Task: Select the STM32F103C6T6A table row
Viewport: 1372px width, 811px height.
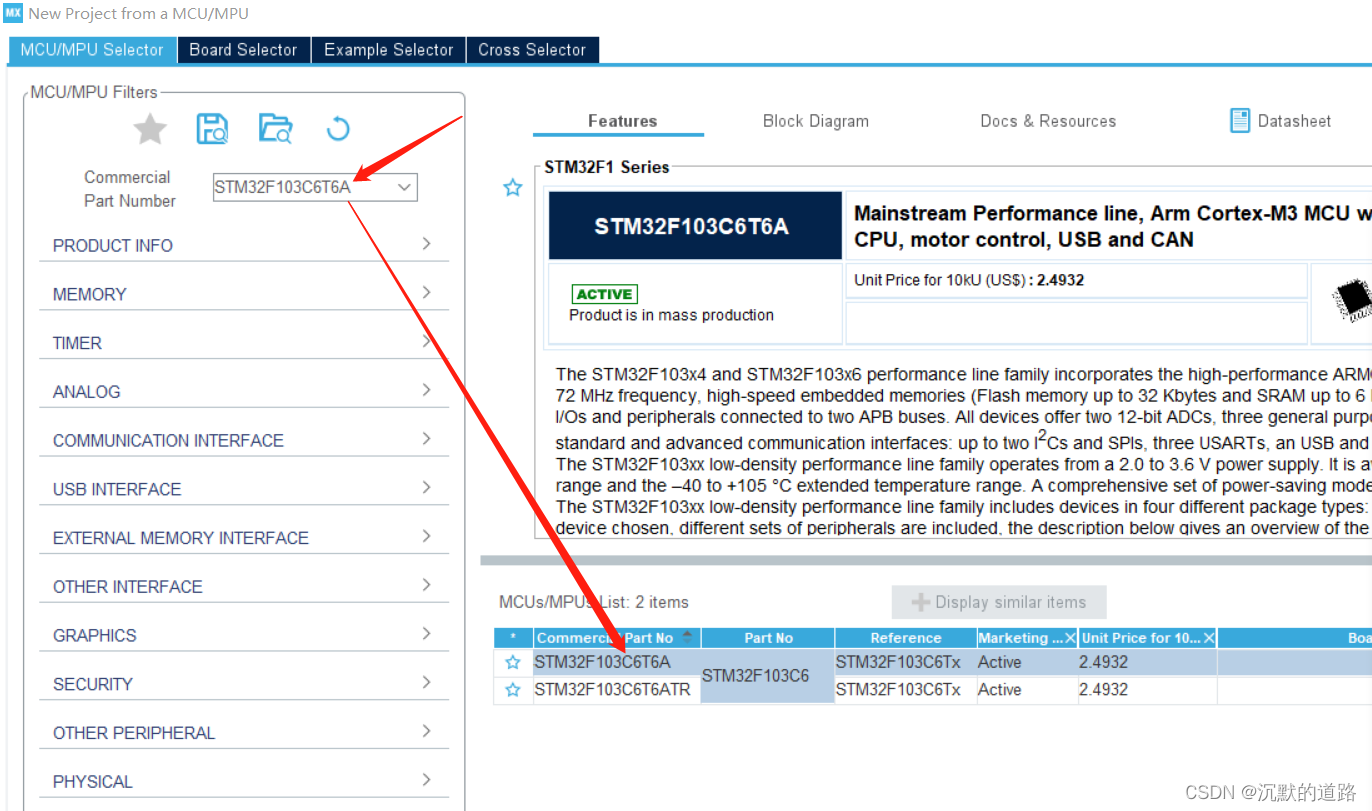Action: (x=933, y=662)
